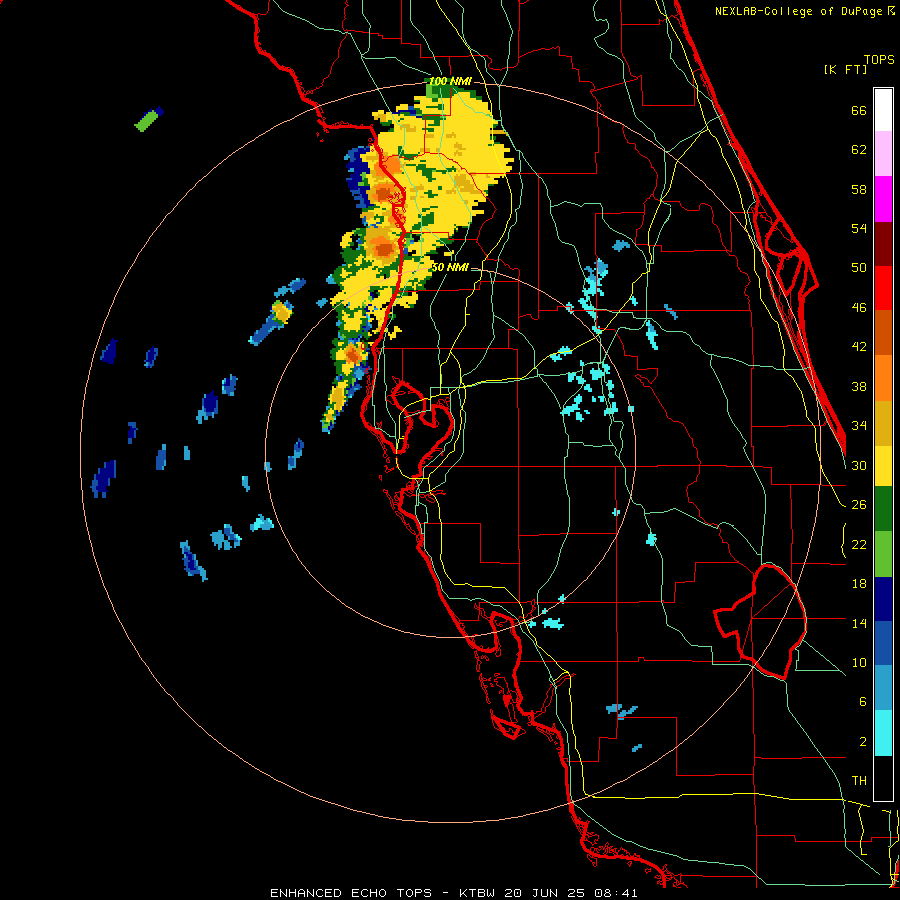Select the bright orange legend swatch

click(x=883, y=377)
